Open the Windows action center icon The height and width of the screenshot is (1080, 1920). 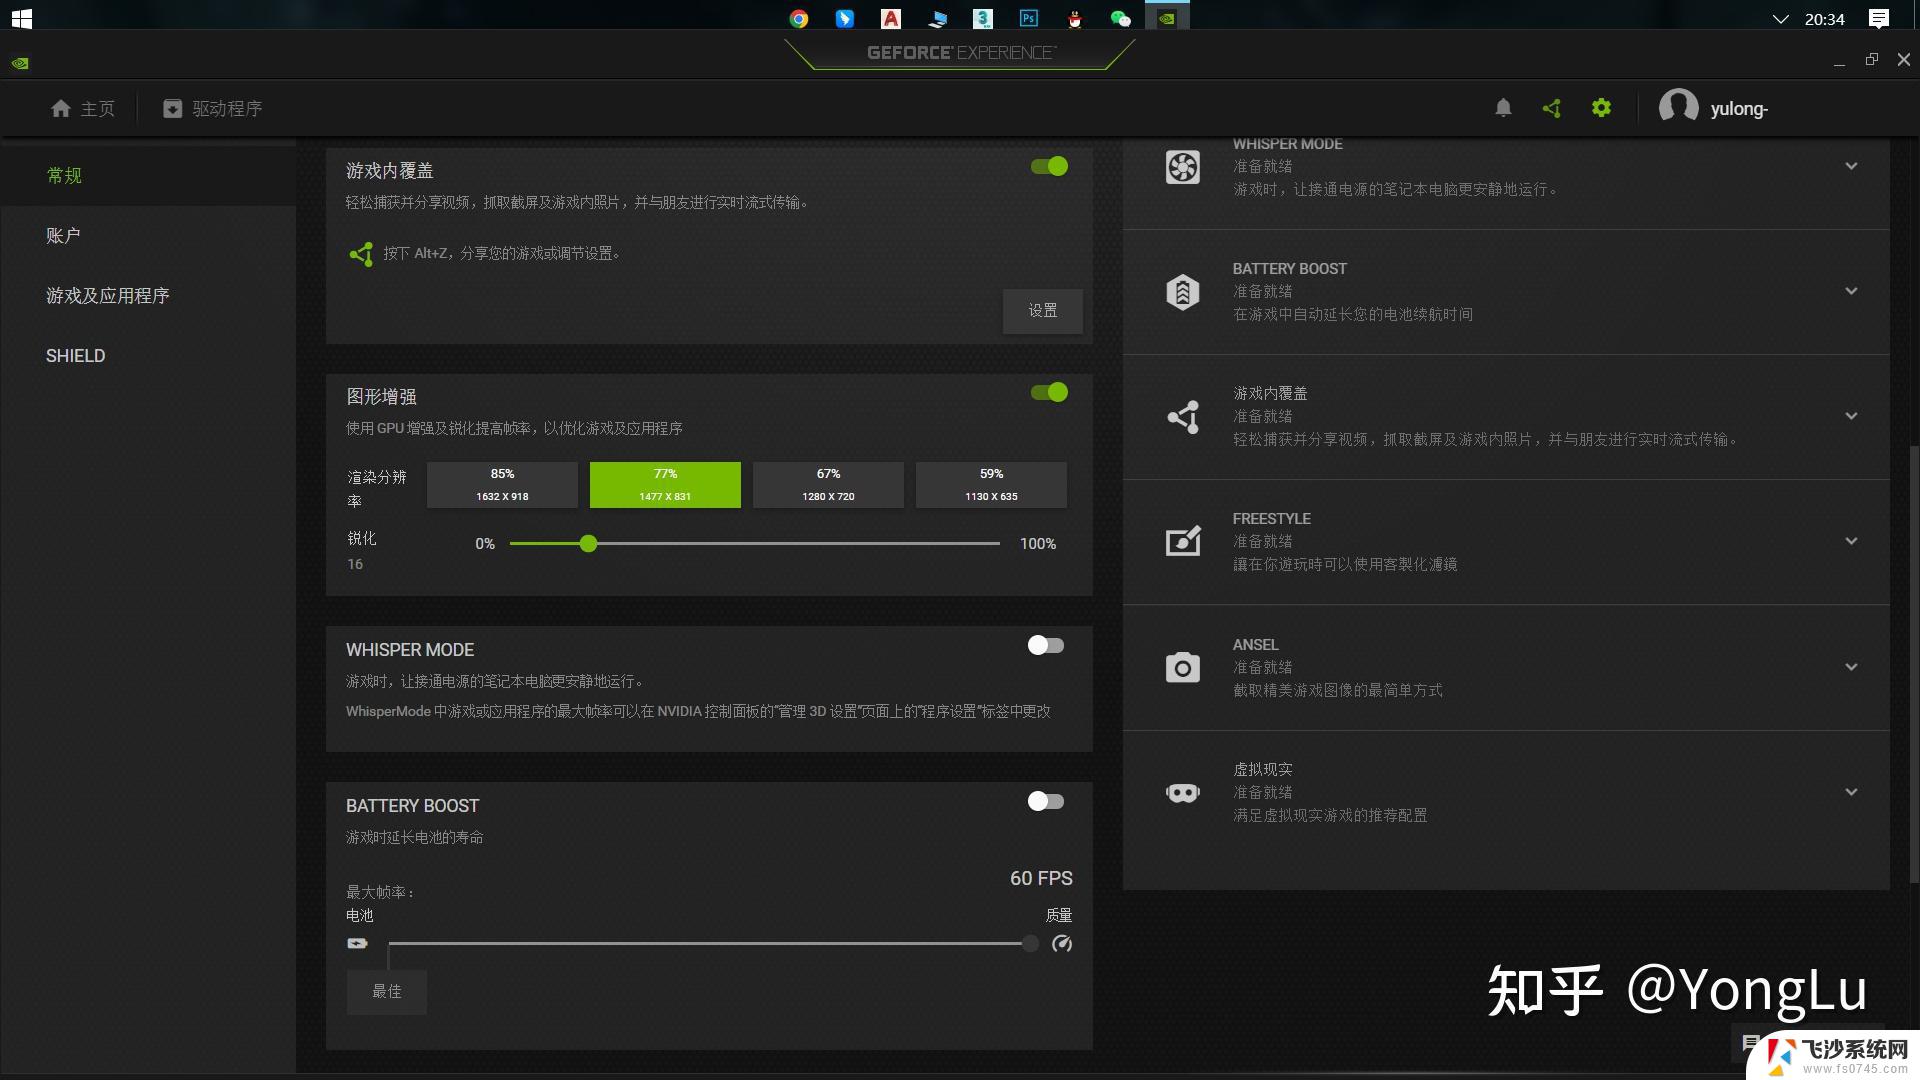pyautogui.click(x=1879, y=18)
